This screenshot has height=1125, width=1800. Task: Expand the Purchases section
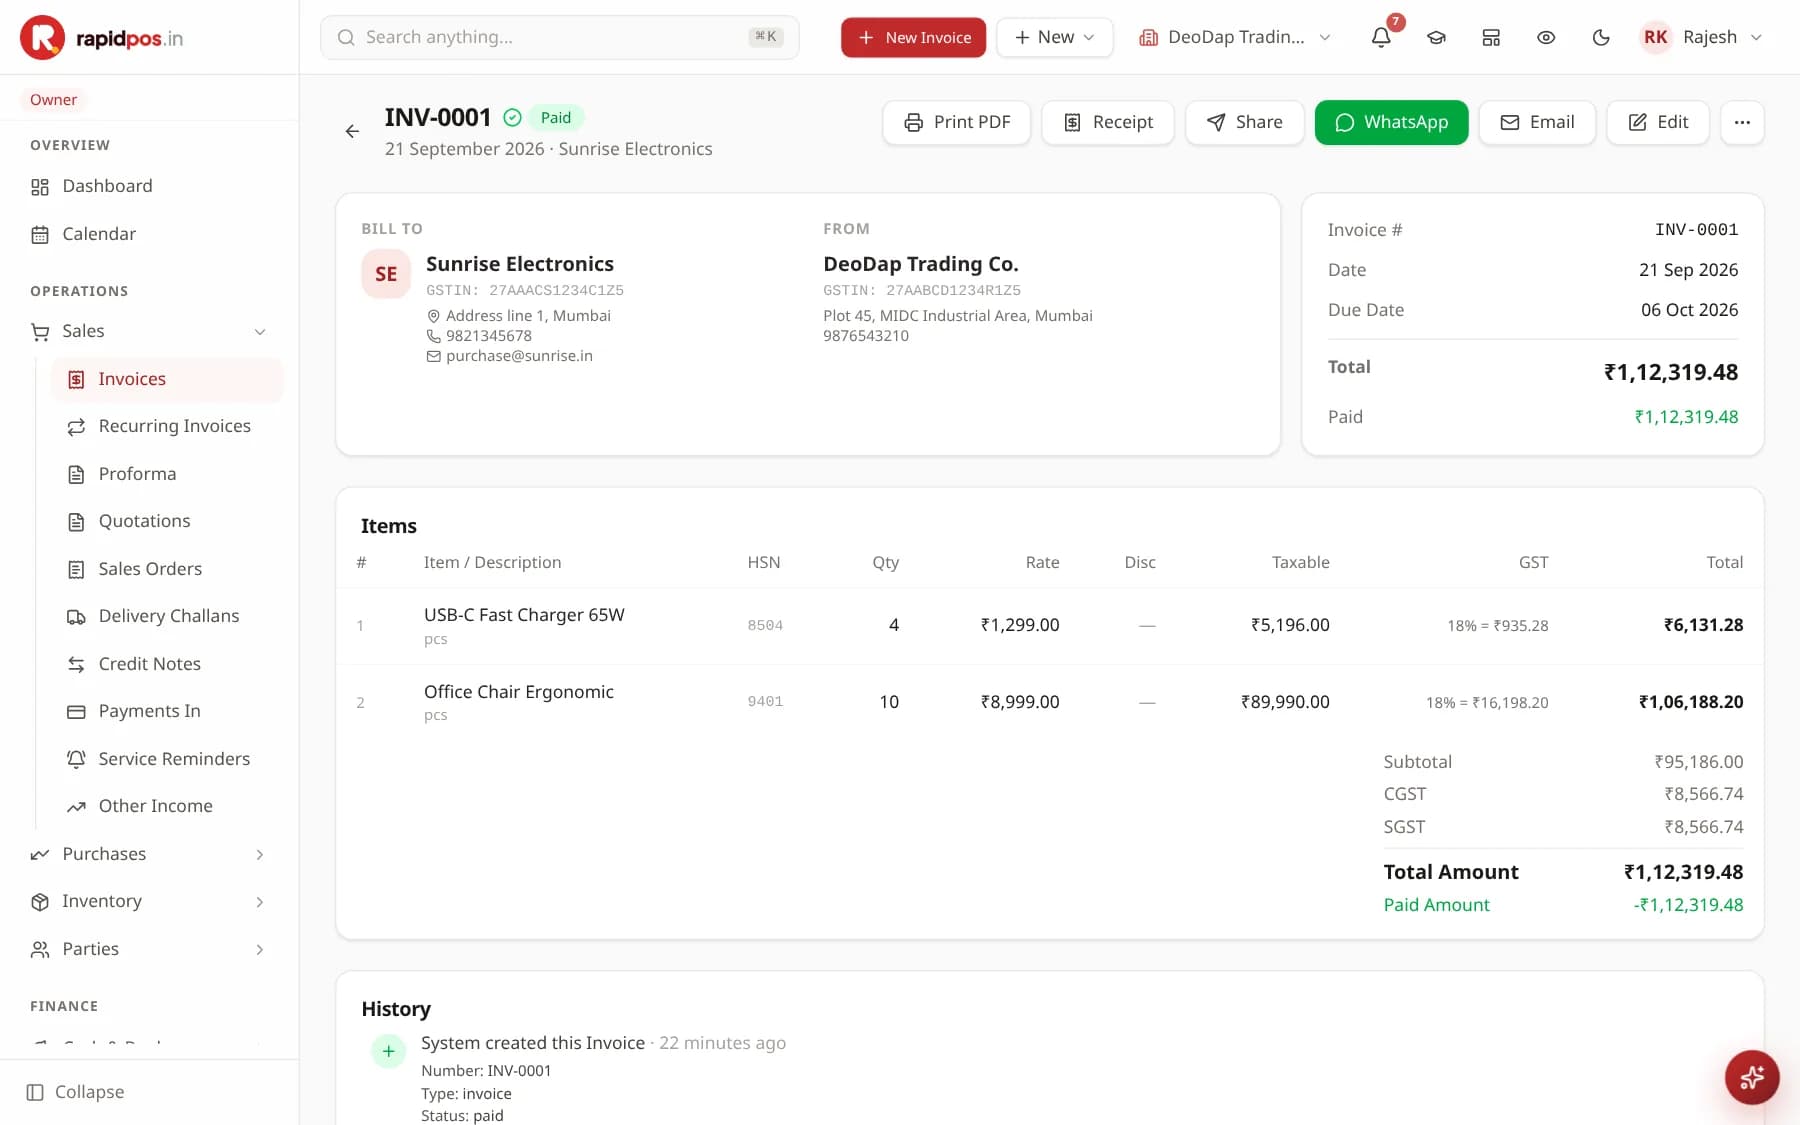coord(150,854)
